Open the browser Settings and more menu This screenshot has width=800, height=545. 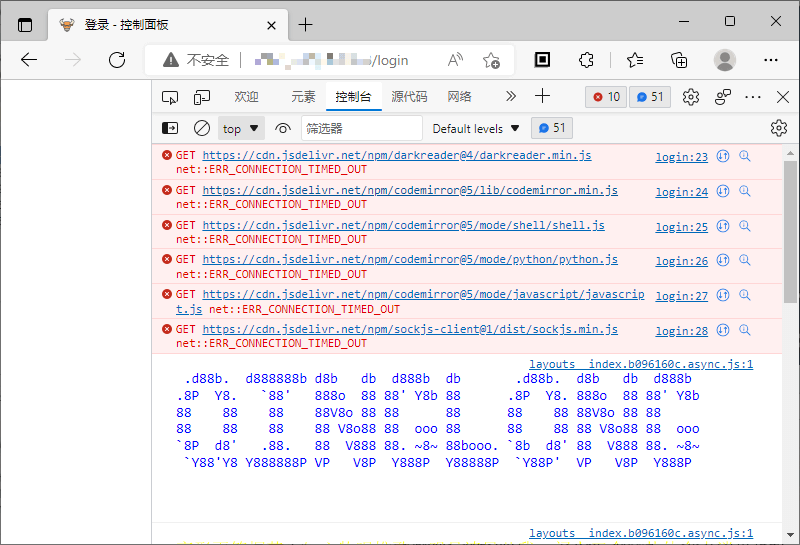coord(770,60)
